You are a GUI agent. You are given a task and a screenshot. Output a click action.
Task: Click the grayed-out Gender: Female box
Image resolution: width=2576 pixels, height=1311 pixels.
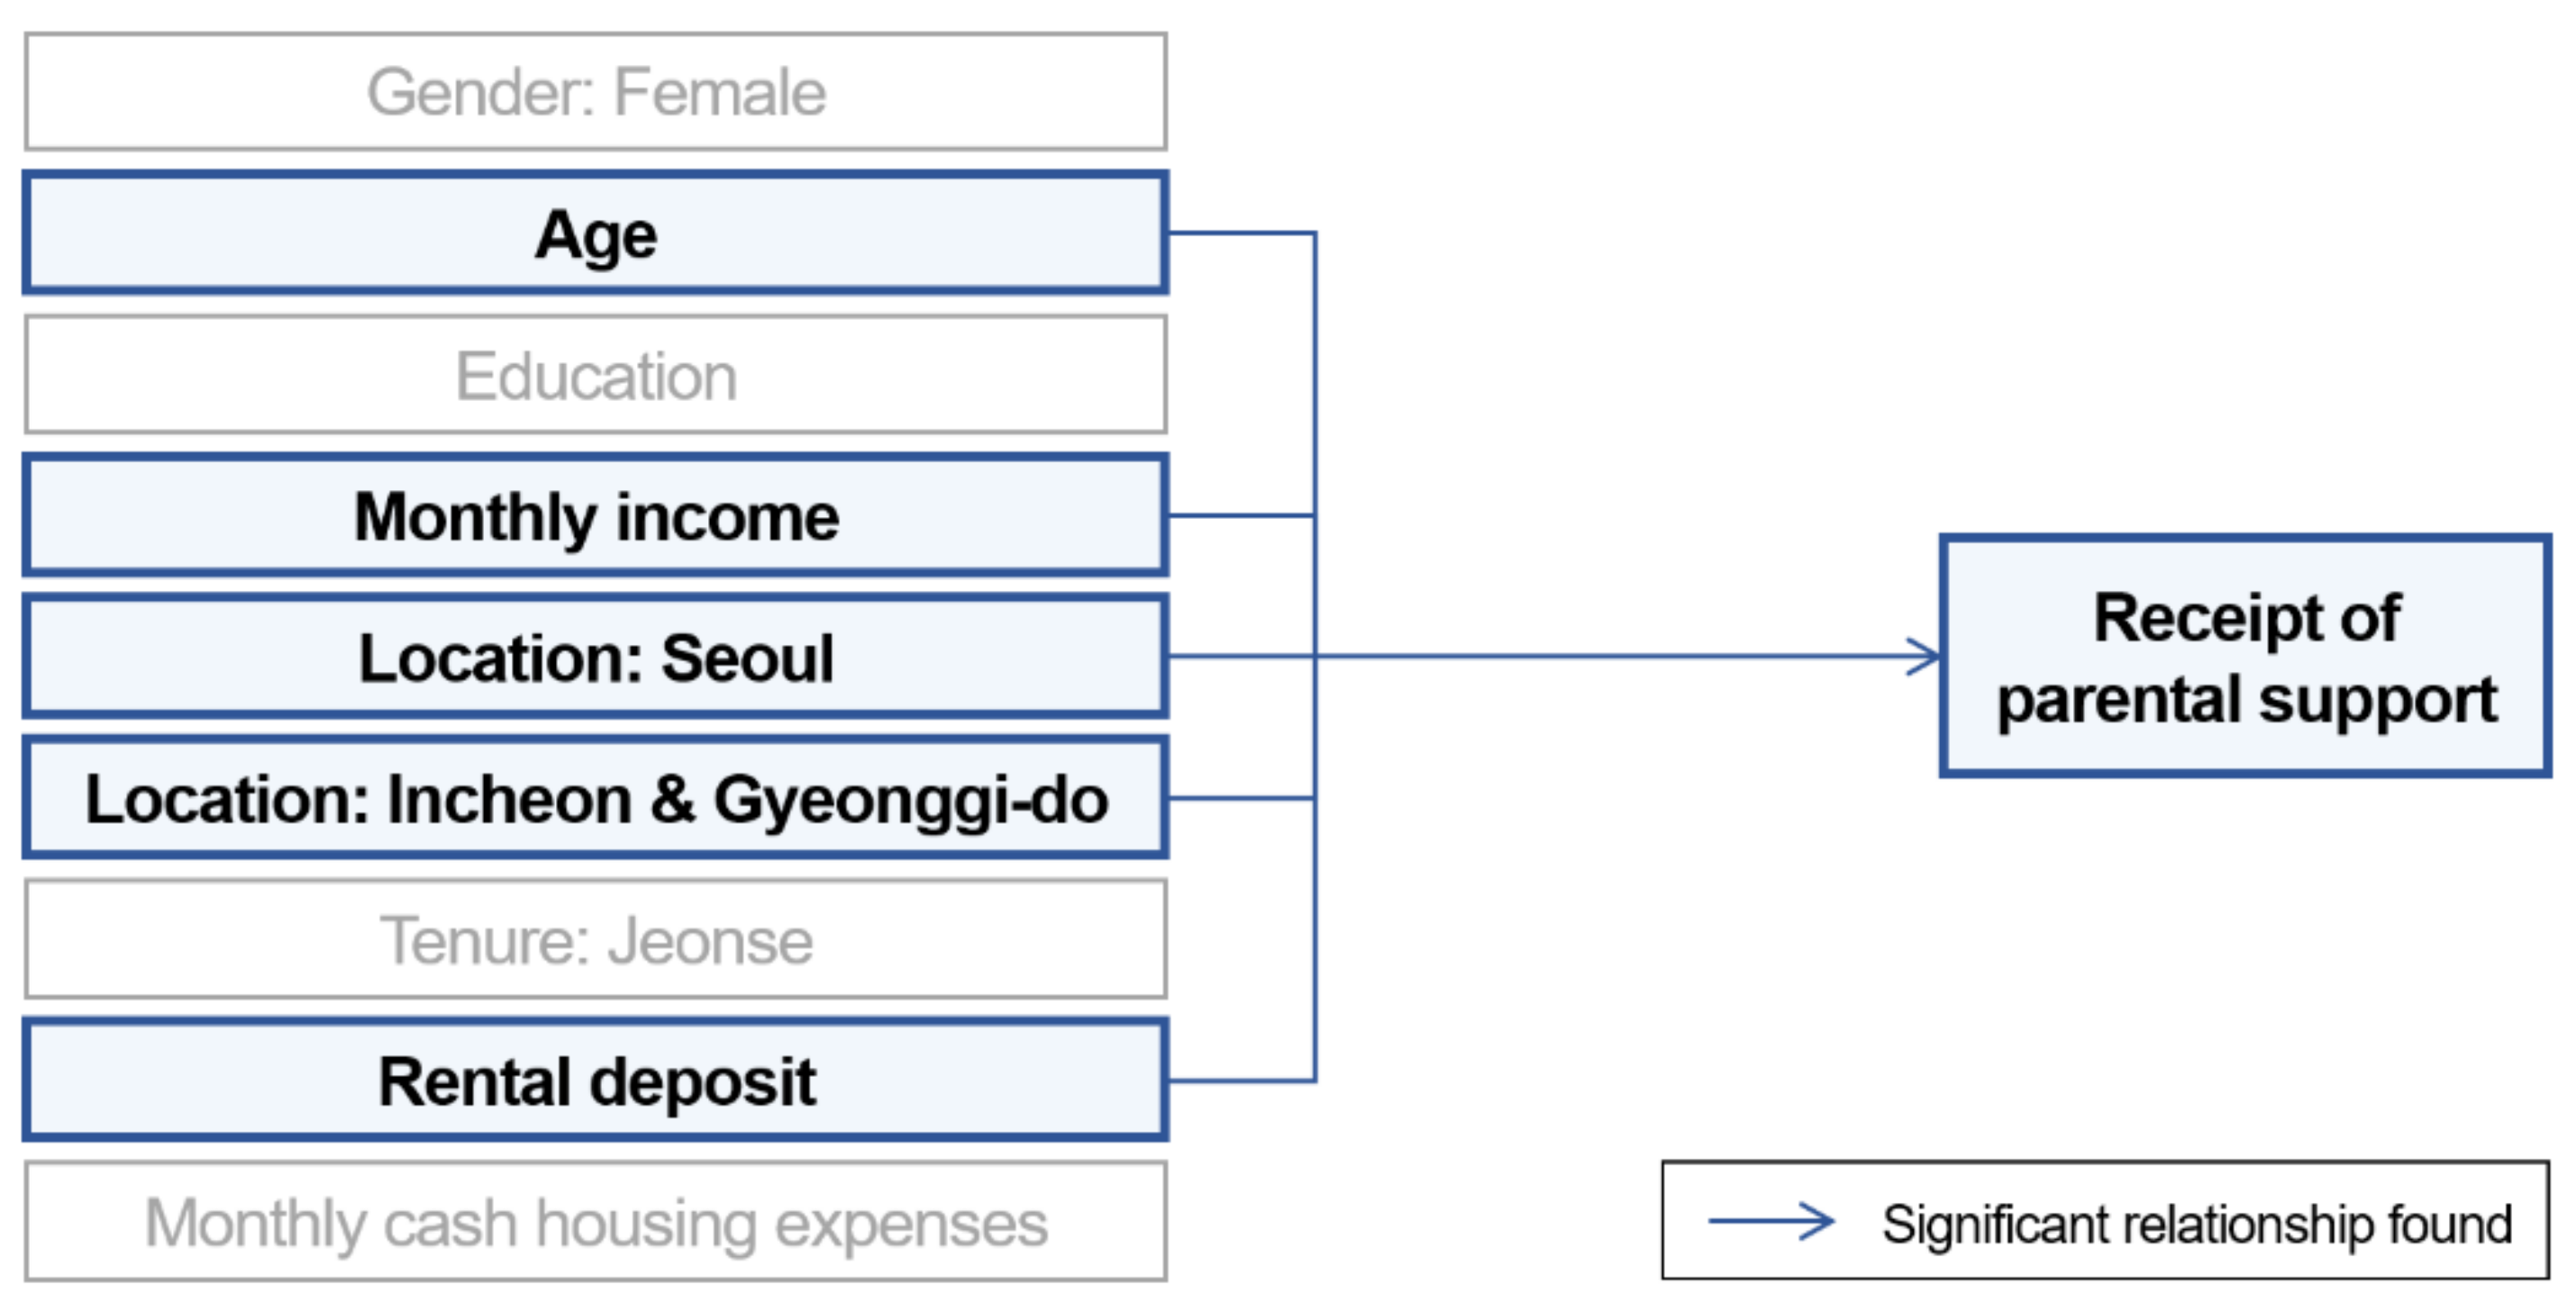point(596,92)
